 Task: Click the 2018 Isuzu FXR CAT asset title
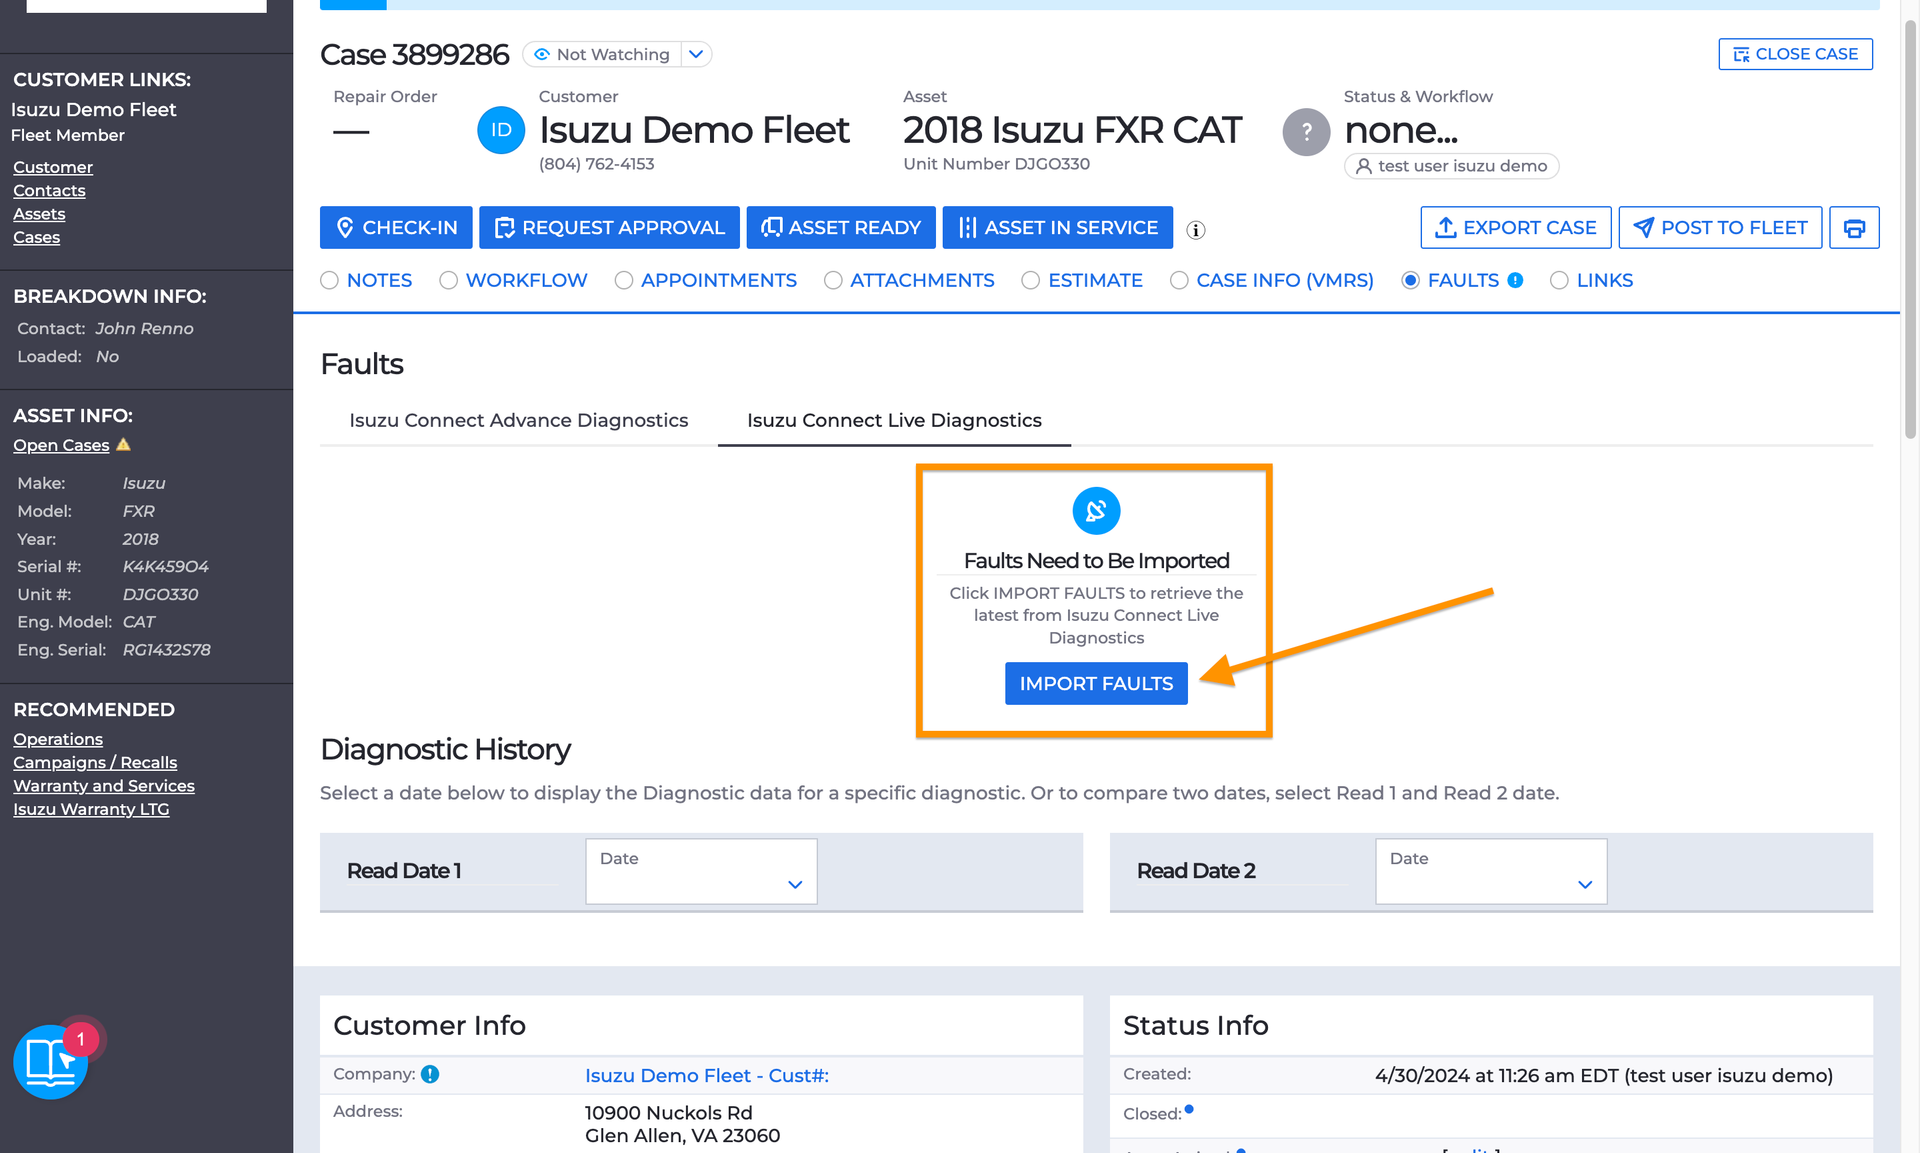tap(1072, 130)
